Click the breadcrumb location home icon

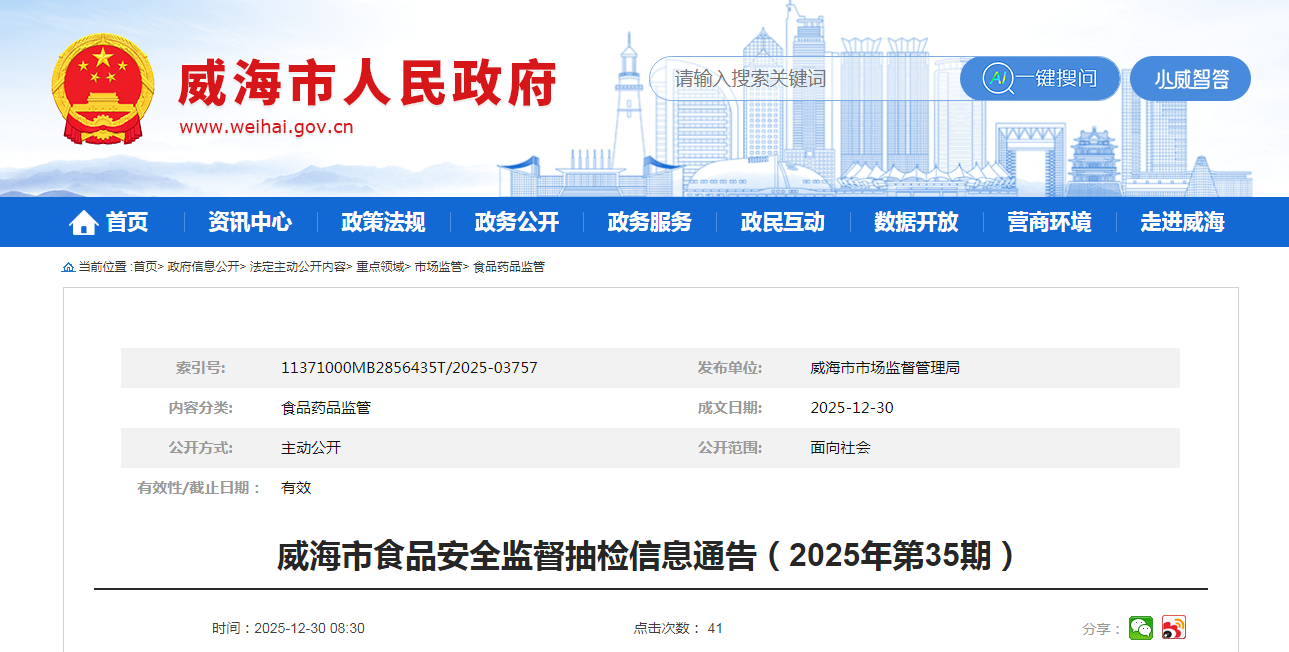pyautogui.click(x=68, y=267)
